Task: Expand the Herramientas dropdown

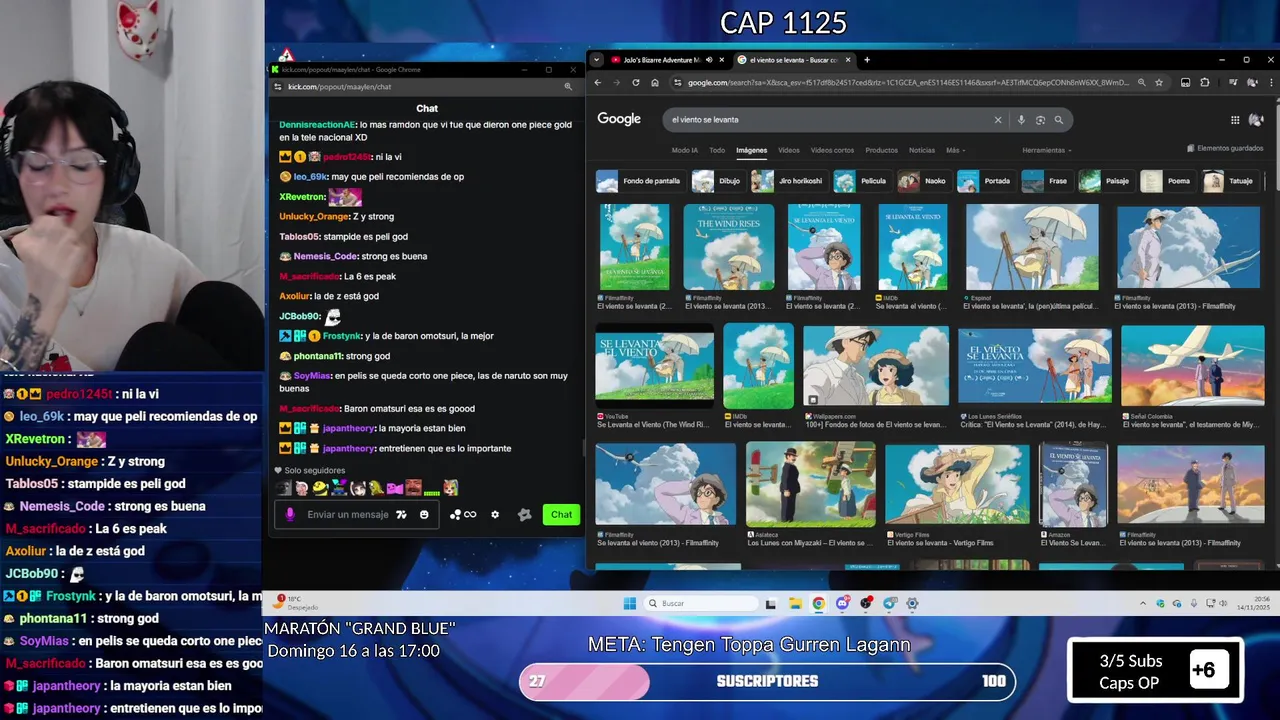Action: 1046,150
